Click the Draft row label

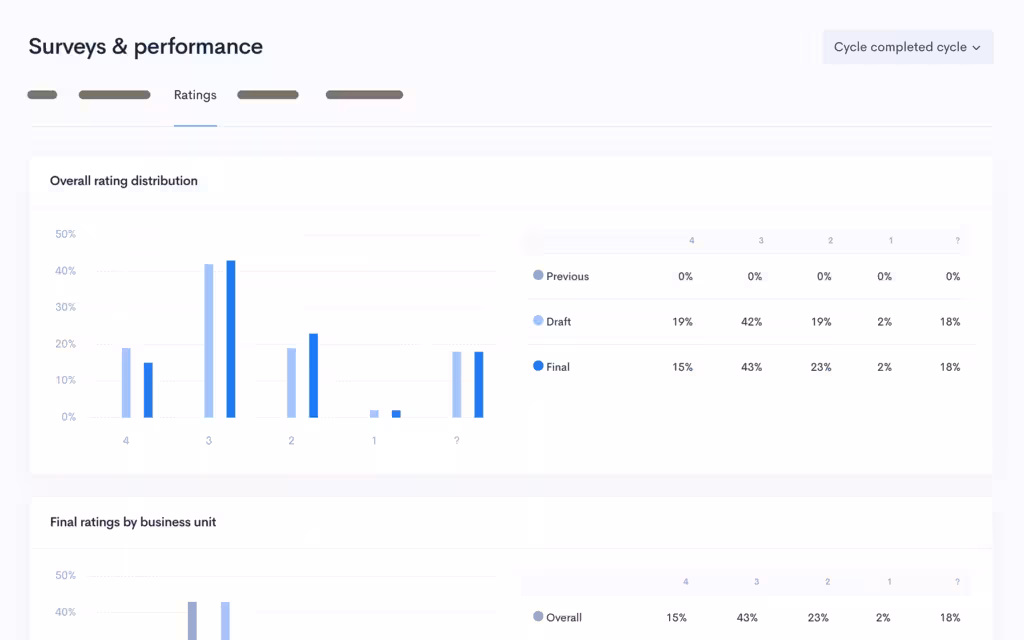(x=558, y=321)
